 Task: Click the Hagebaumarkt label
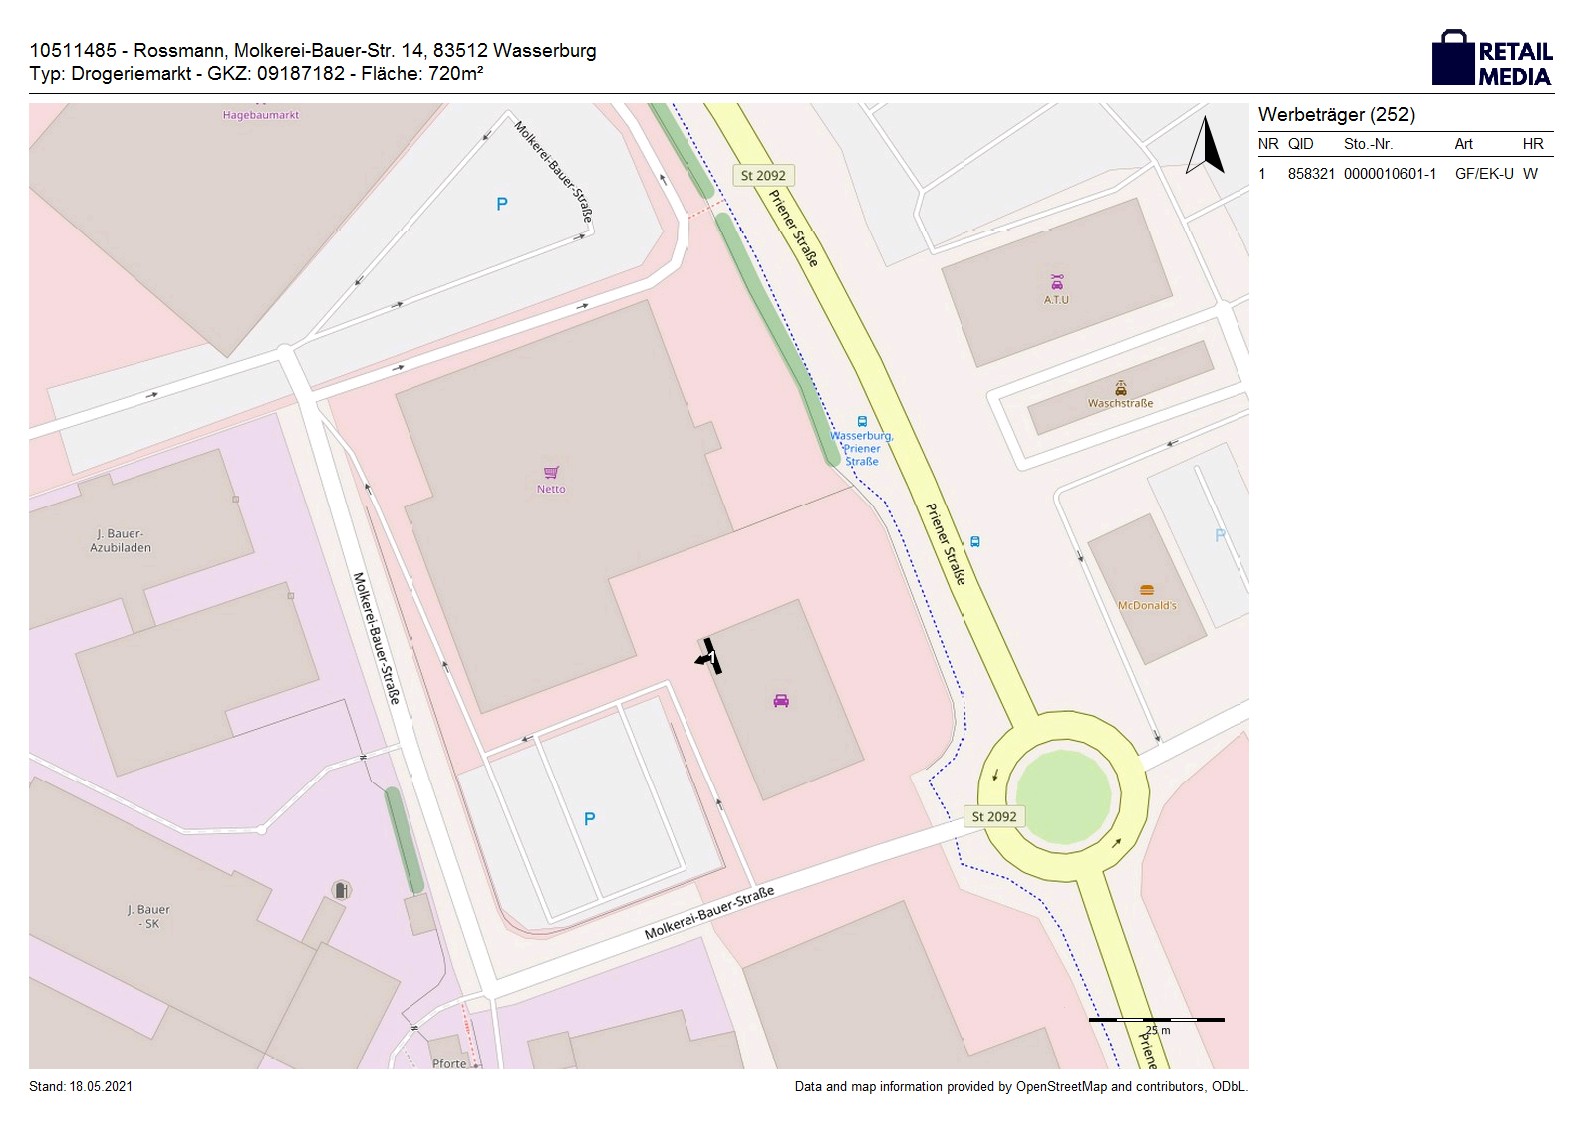click(261, 115)
